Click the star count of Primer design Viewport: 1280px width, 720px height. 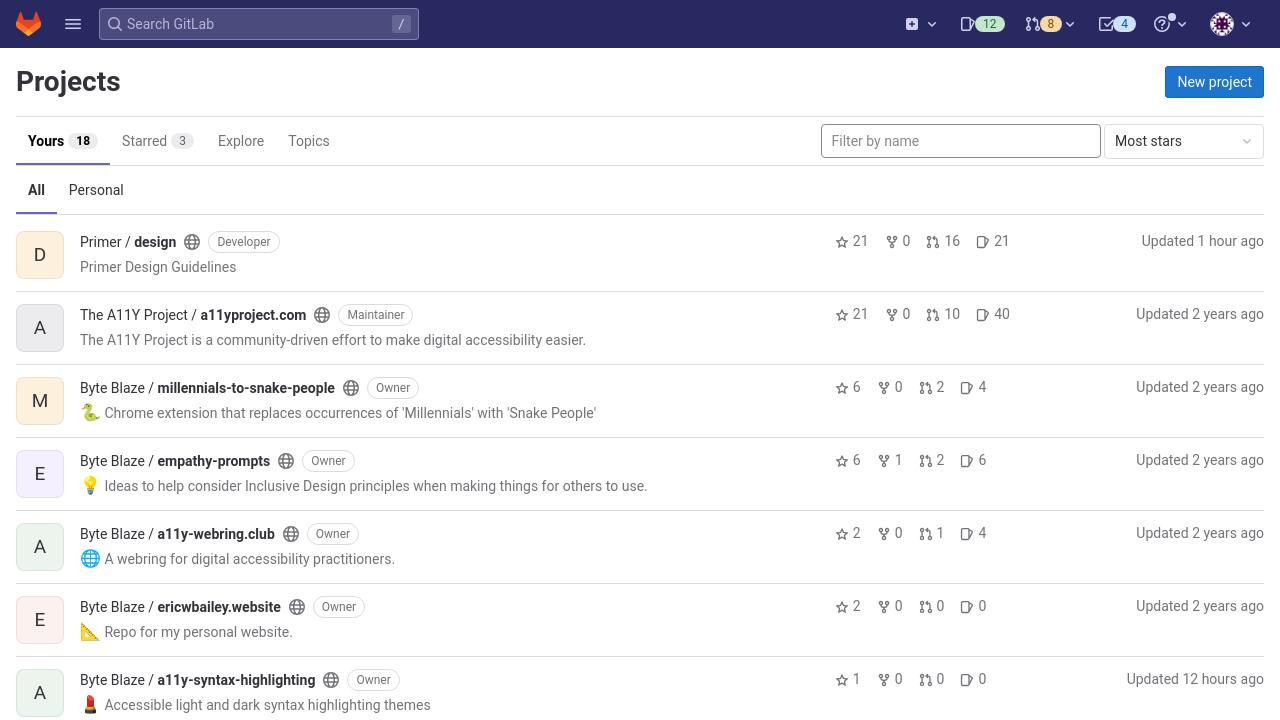852,242
